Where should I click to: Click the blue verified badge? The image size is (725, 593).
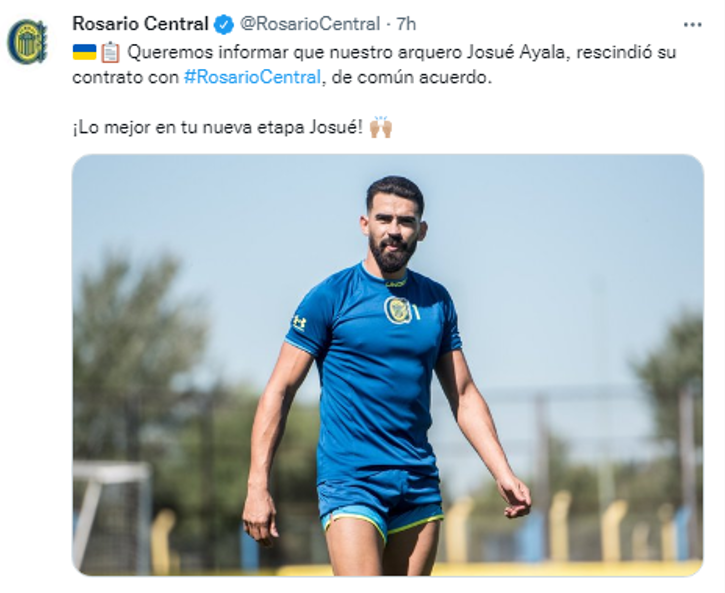coord(224,24)
